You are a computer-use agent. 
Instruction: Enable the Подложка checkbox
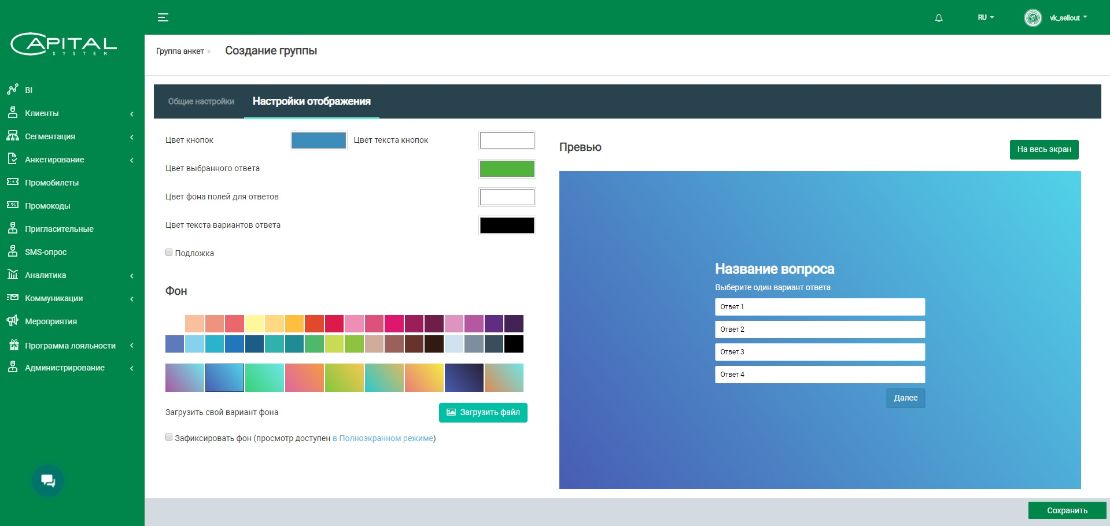(x=169, y=252)
